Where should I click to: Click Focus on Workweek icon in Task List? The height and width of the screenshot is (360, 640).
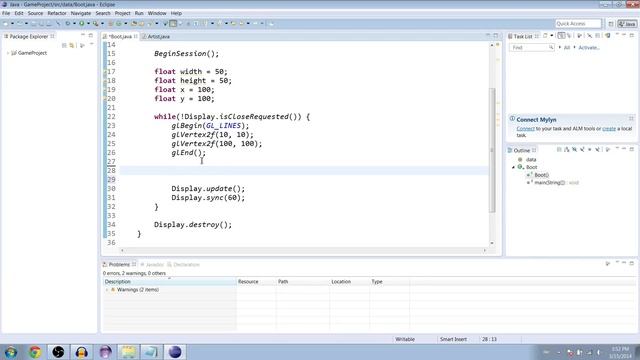(580, 36)
